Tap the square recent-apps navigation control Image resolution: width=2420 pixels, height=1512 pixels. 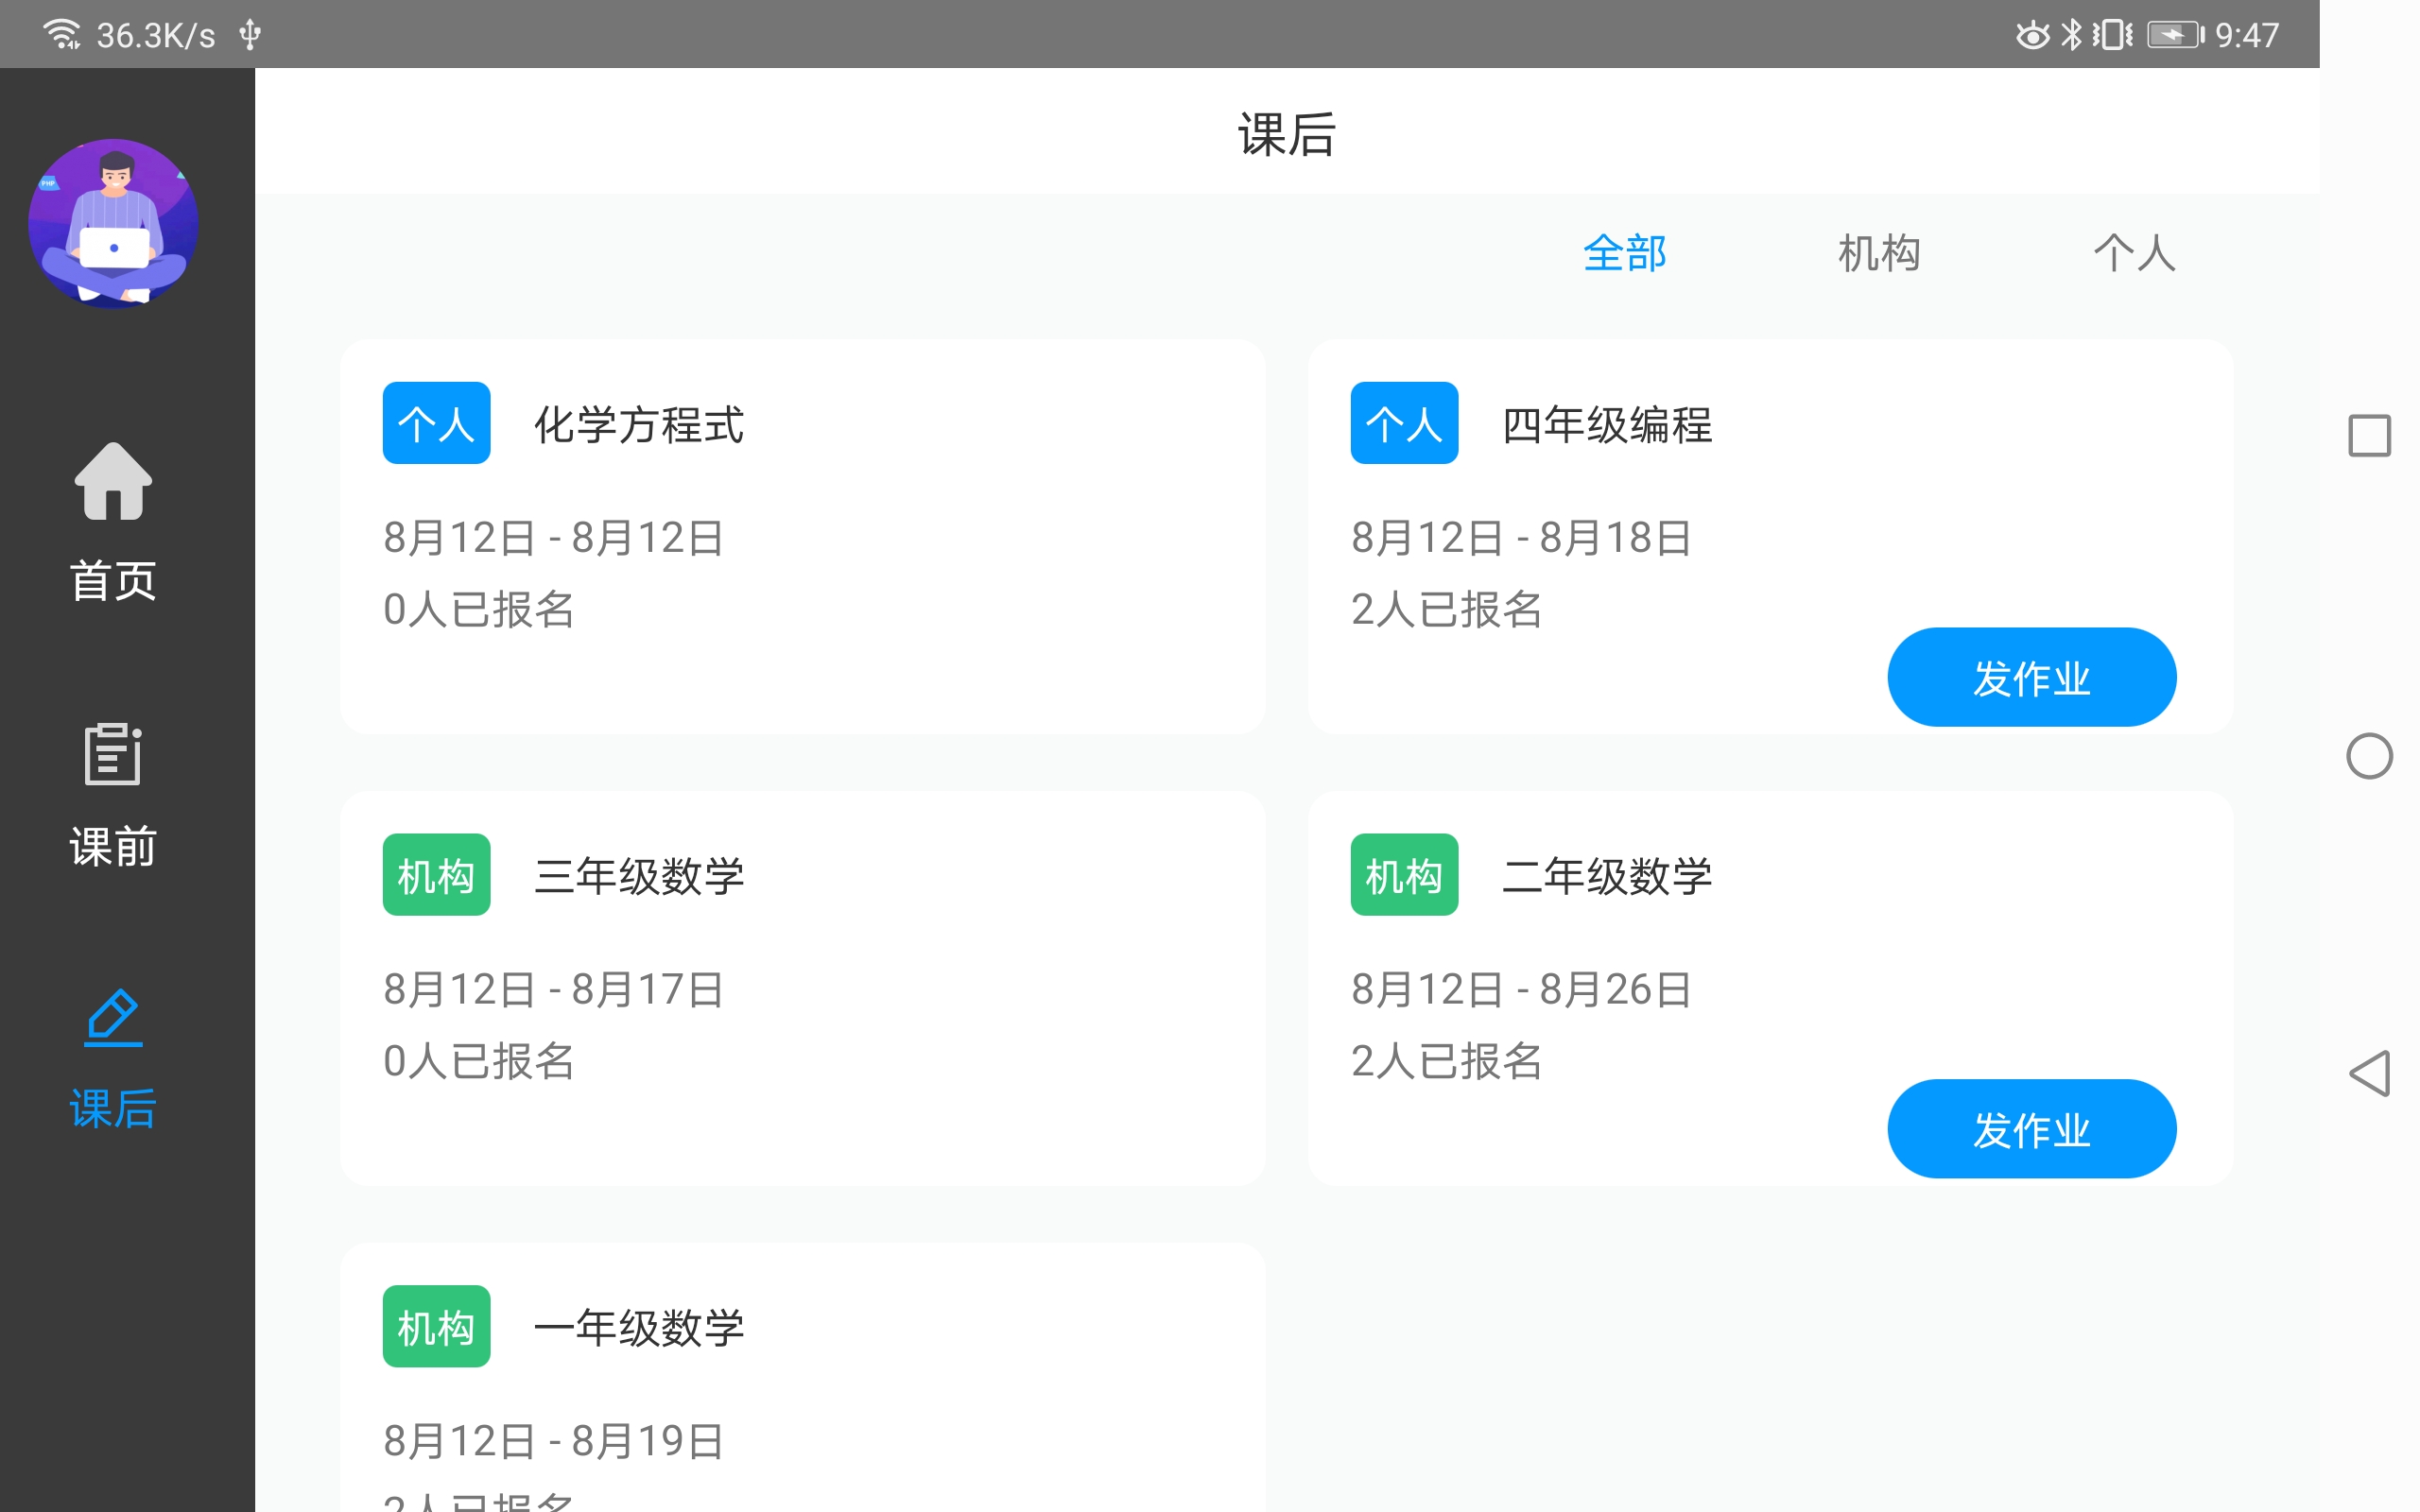point(2371,434)
